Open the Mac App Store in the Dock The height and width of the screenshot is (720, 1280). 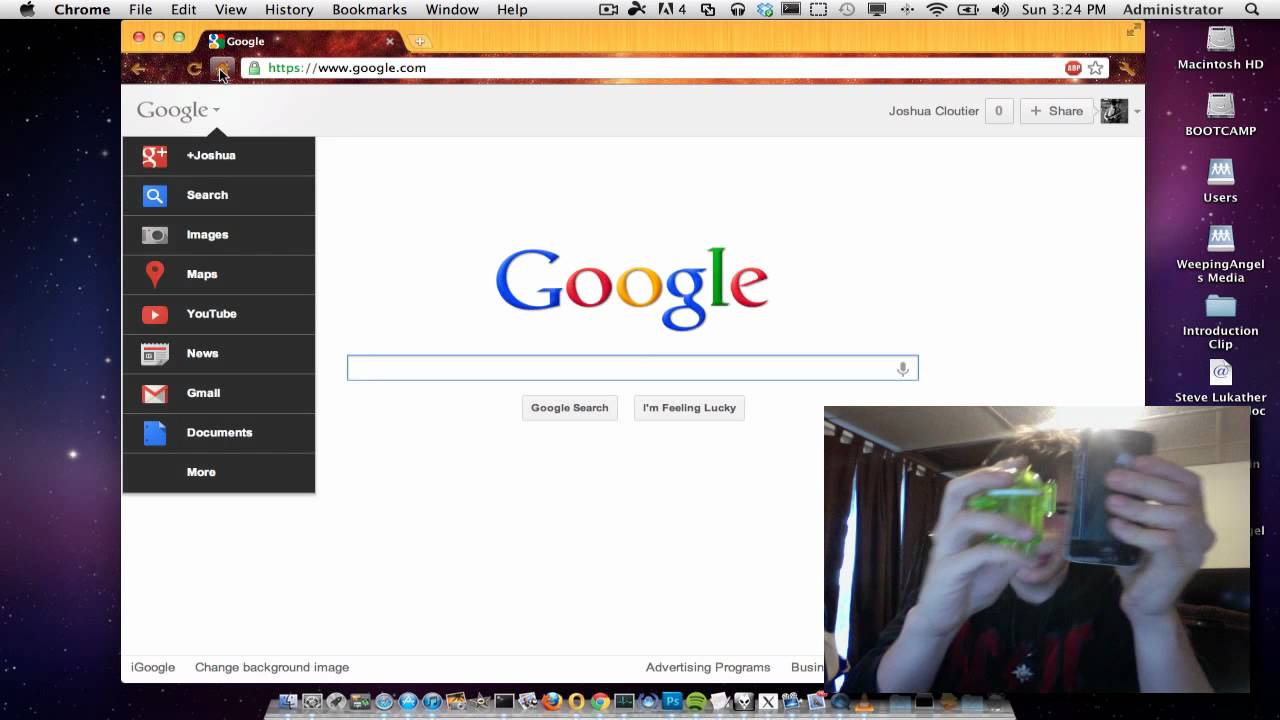click(408, 702)
